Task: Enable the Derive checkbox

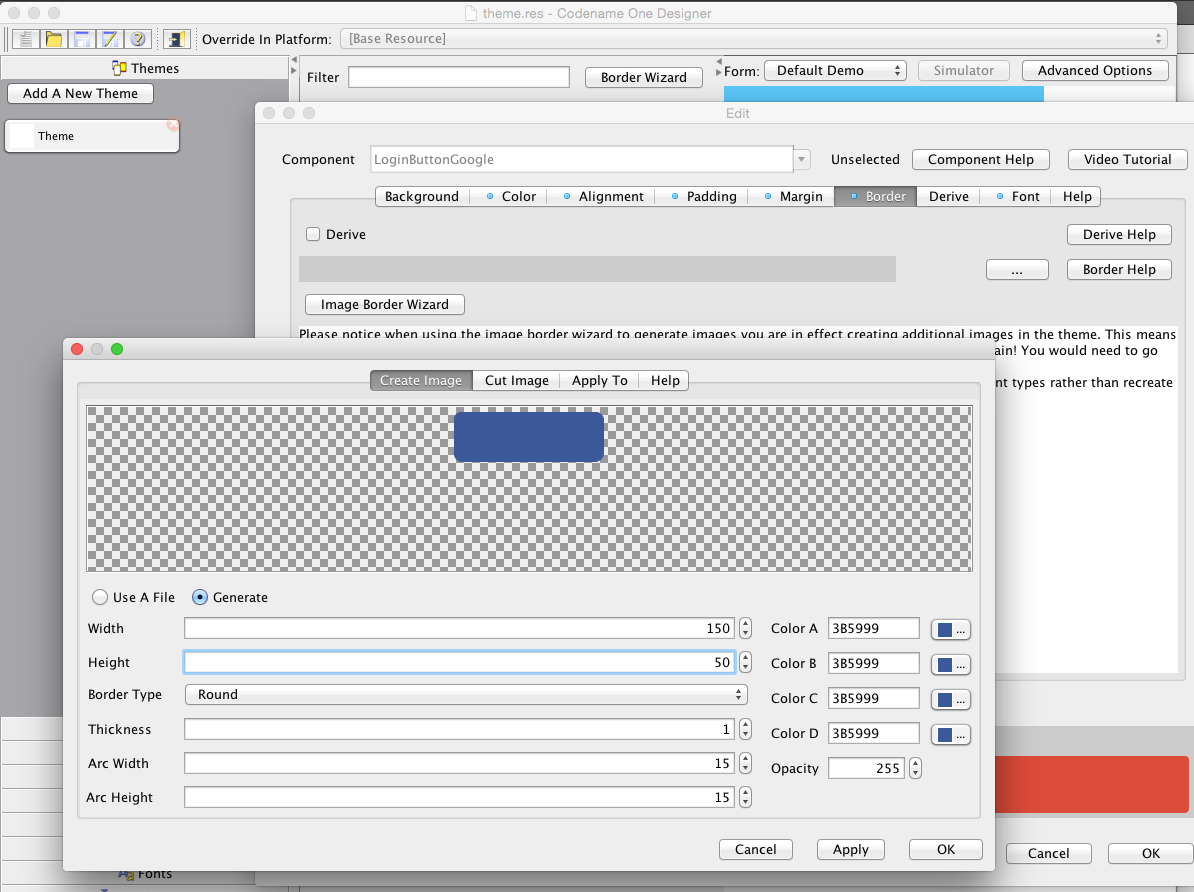Action: pyautogui.click(x=313, y=234)
